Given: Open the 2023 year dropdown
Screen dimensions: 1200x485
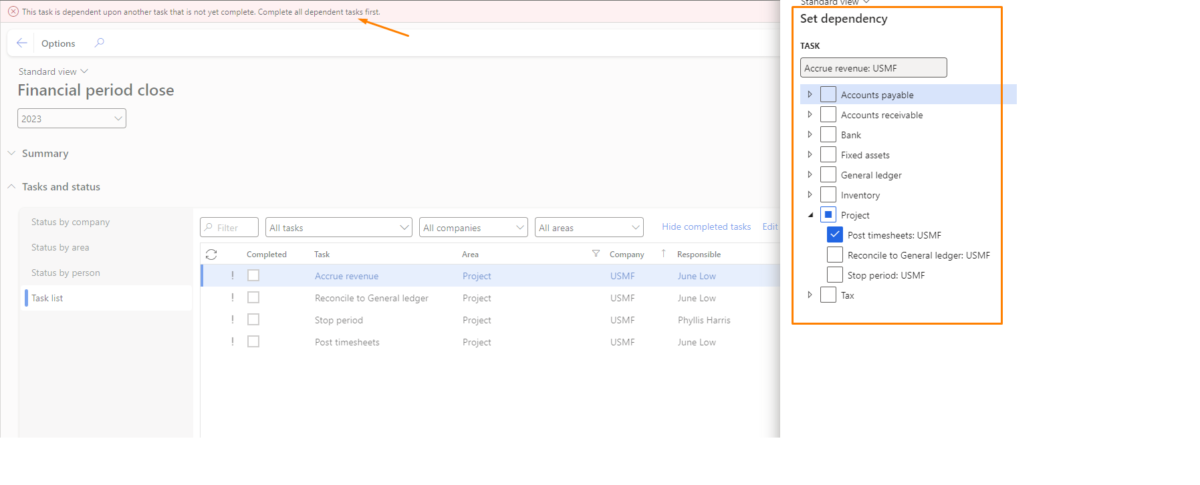Looking at the screenshot, I should coord(72,119).
